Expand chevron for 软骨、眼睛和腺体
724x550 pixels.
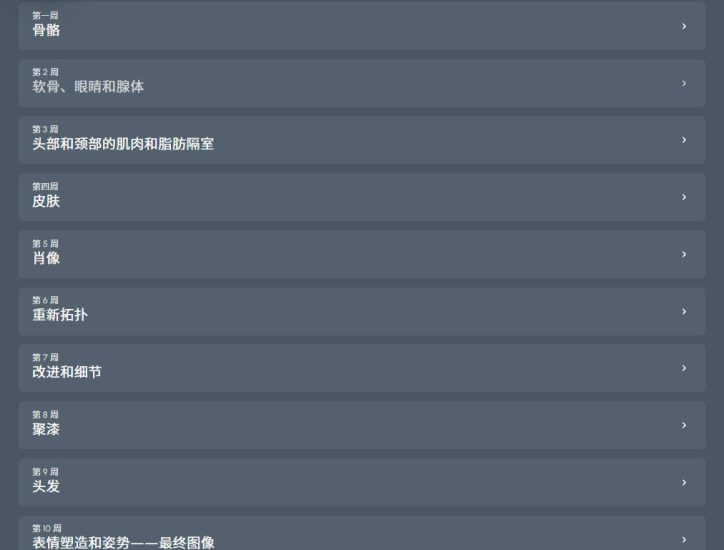pos(684,84)
